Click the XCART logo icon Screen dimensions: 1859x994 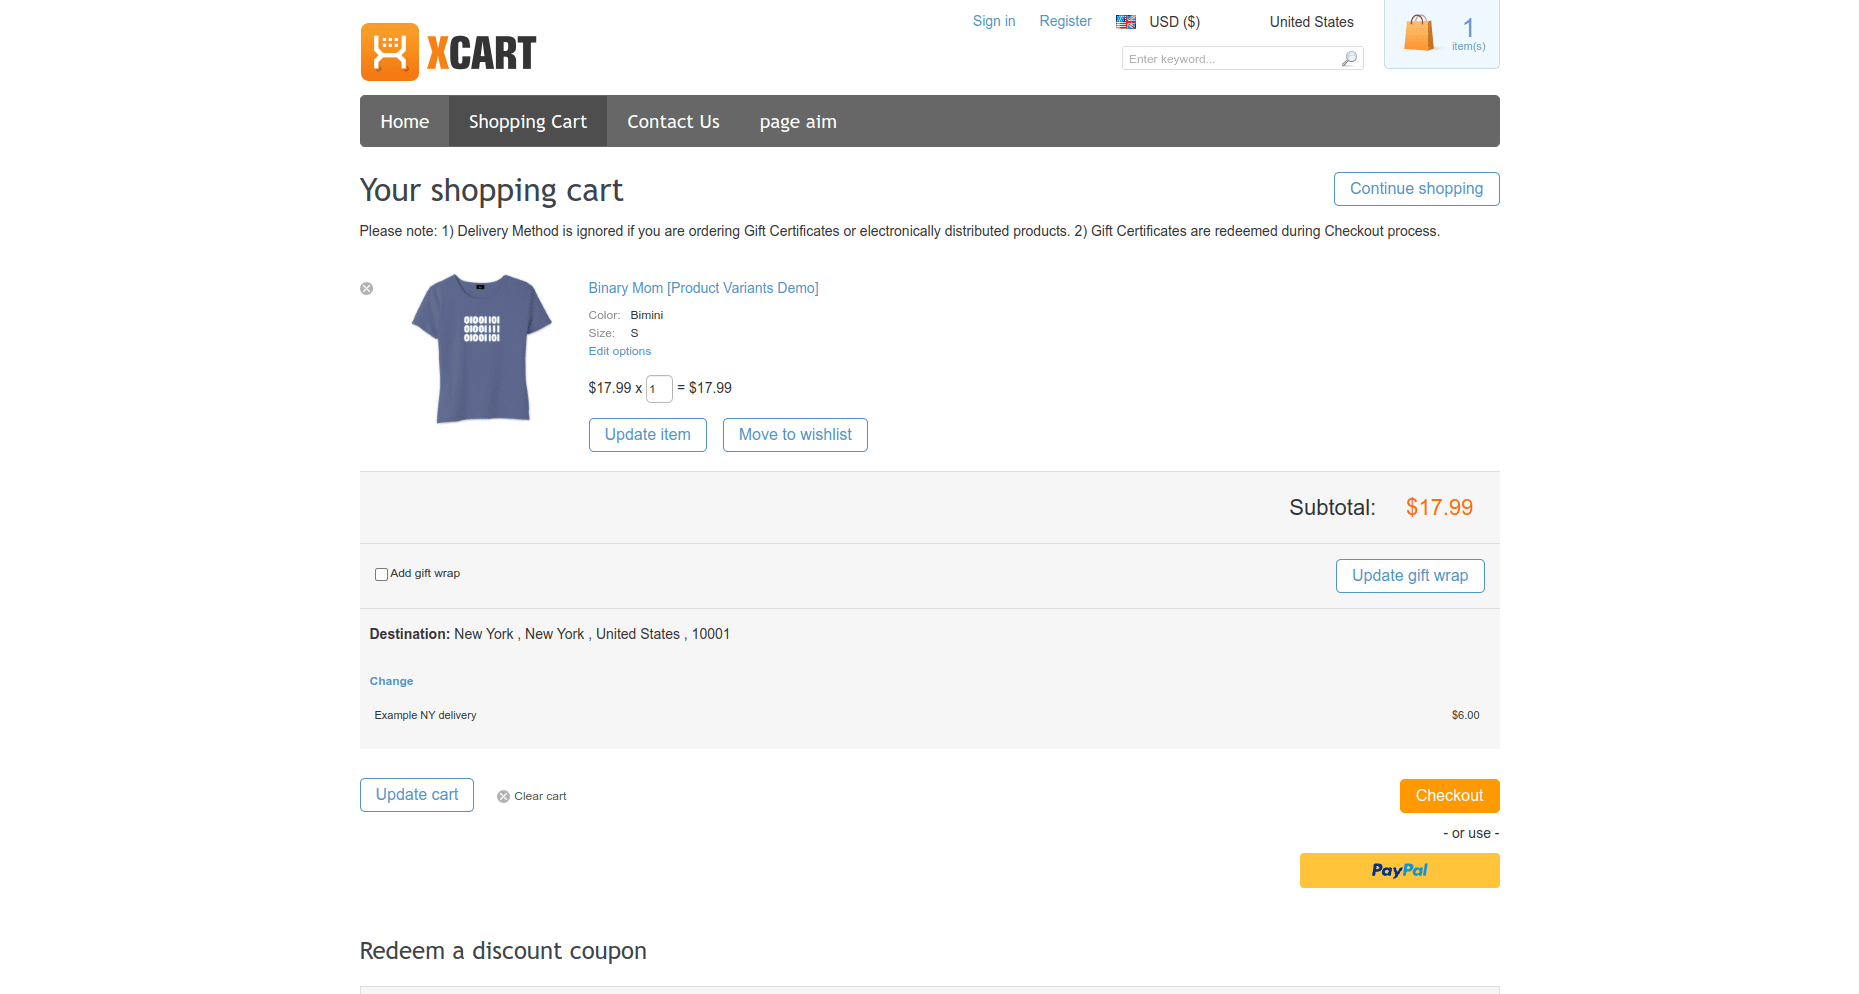[390, 52]
